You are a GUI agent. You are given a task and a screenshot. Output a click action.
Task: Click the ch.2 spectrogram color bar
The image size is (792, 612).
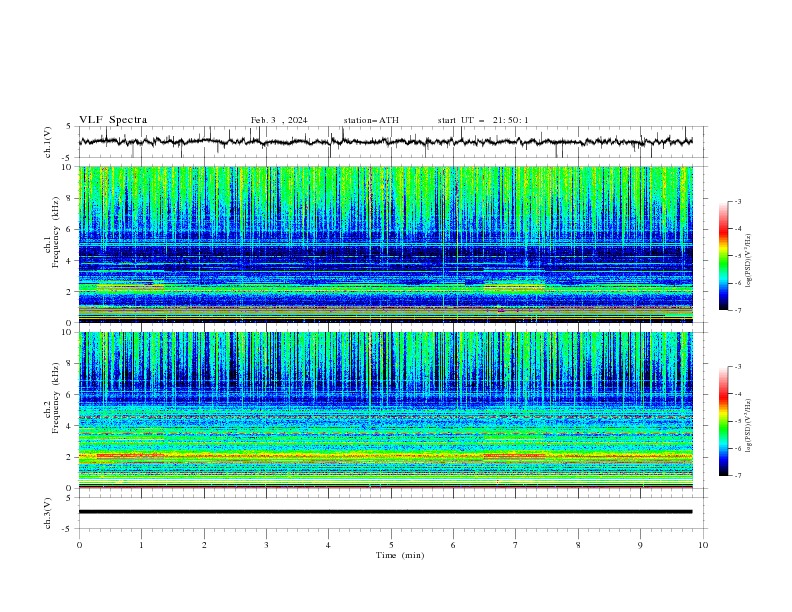coord(723,421)
